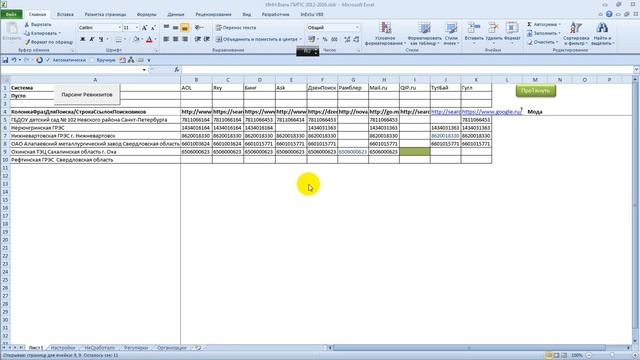Screen dimensions: 640x360
Task: Click the zoom slider in status bar
Action: click(x=611, y=356)
